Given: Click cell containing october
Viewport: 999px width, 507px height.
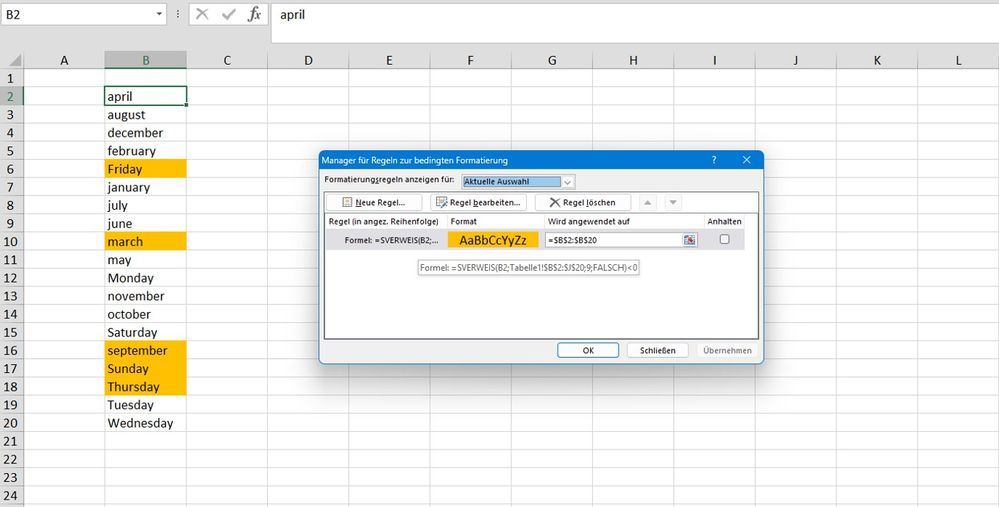Looking at the screenshot, I should pos(146,314).
